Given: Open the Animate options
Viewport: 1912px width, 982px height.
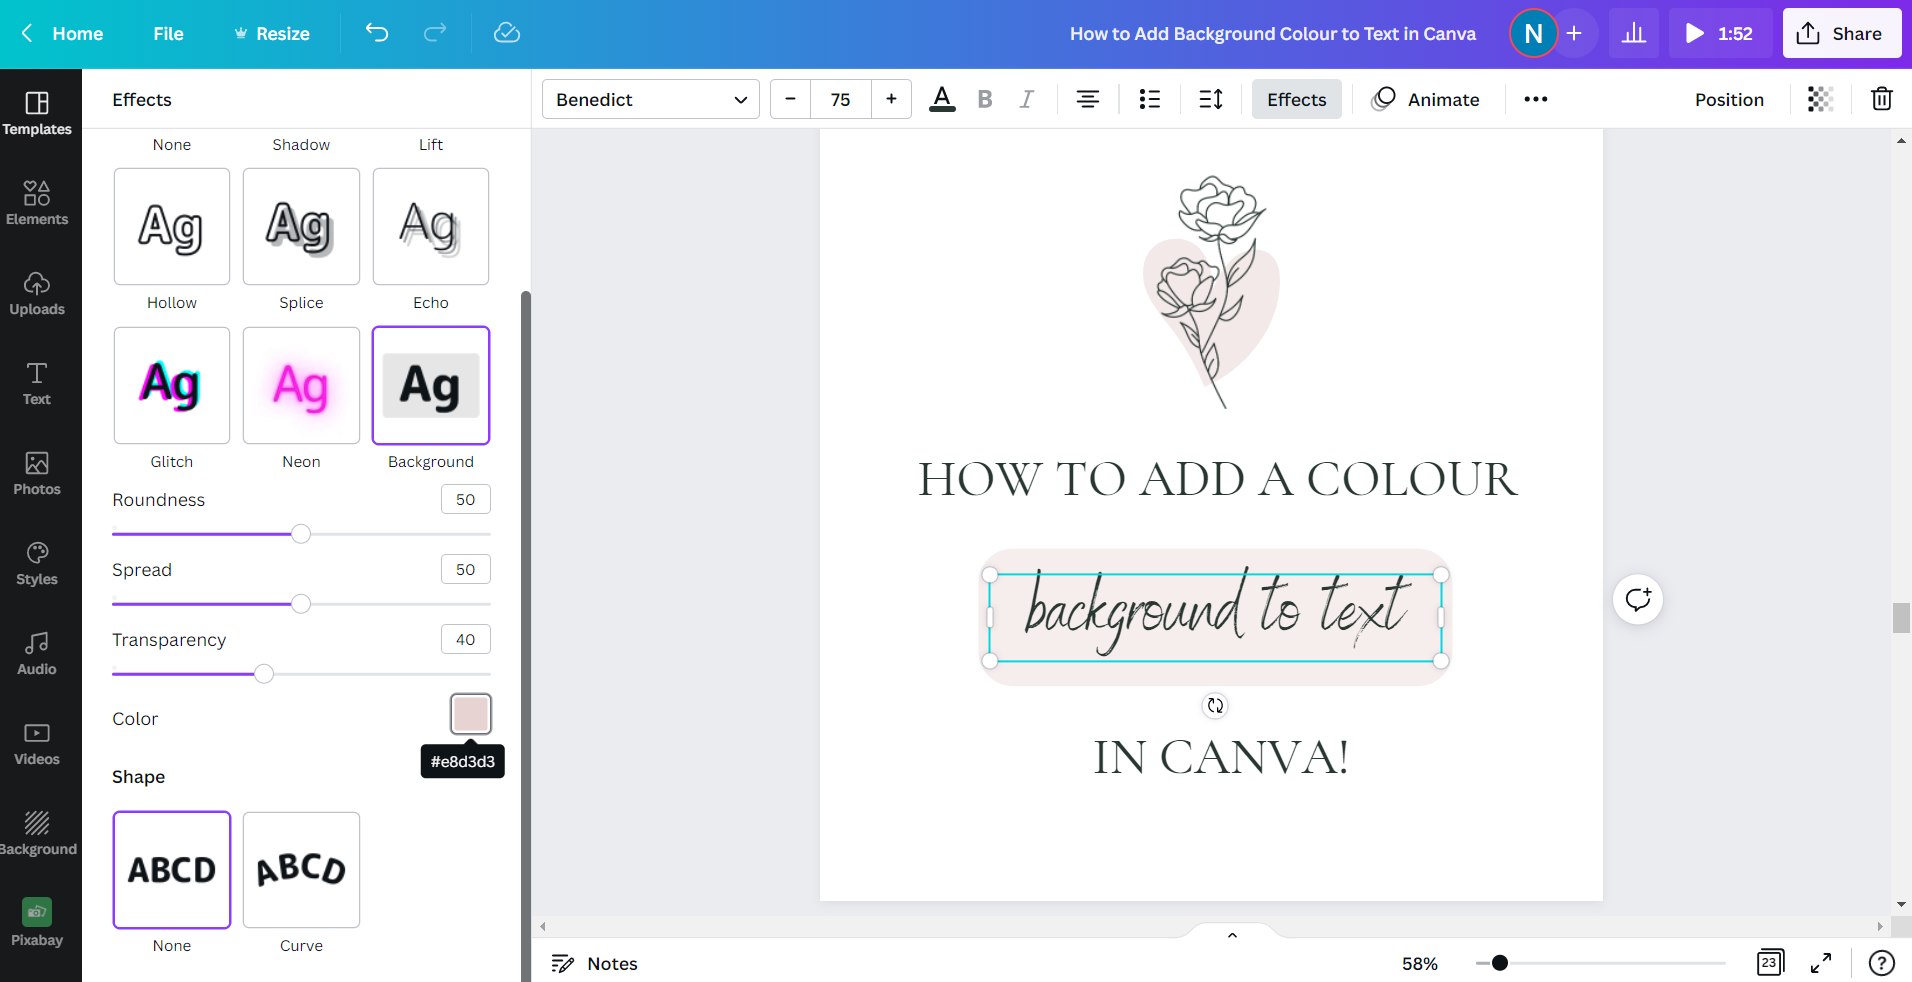Looking at the screenshot, I should 1426,99.
